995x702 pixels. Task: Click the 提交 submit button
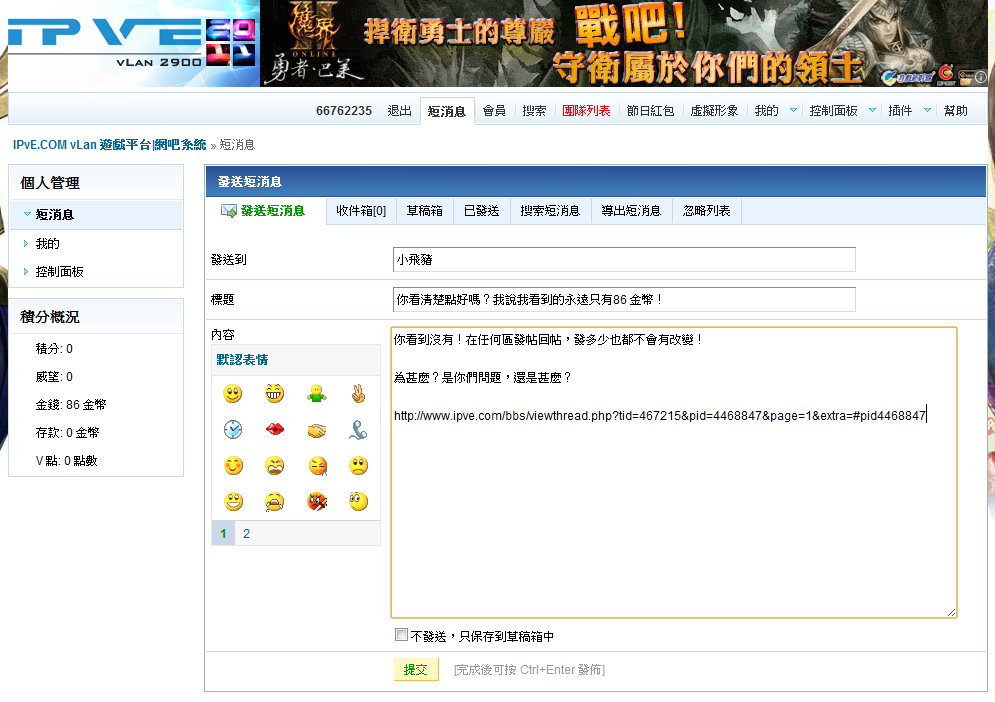(x=415, y=670)
